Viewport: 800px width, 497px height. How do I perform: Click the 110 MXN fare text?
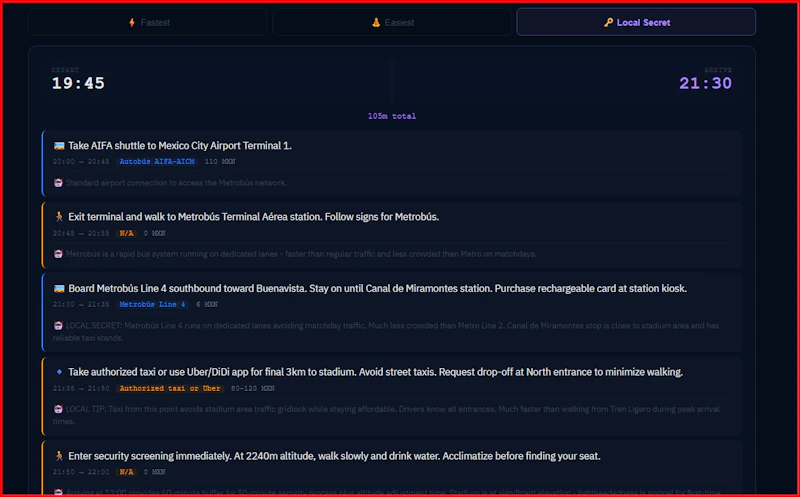coord(220,162)
